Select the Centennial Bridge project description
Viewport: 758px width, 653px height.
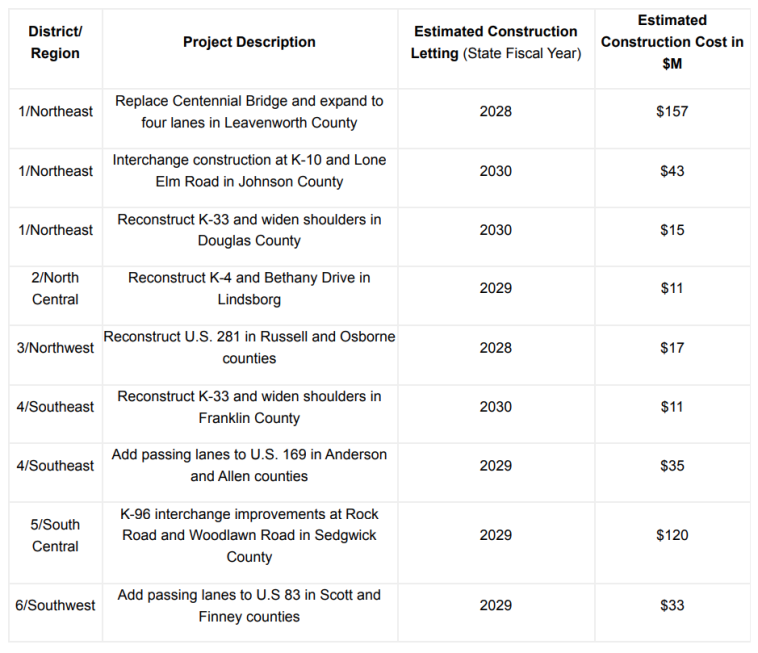coord(249,112)
